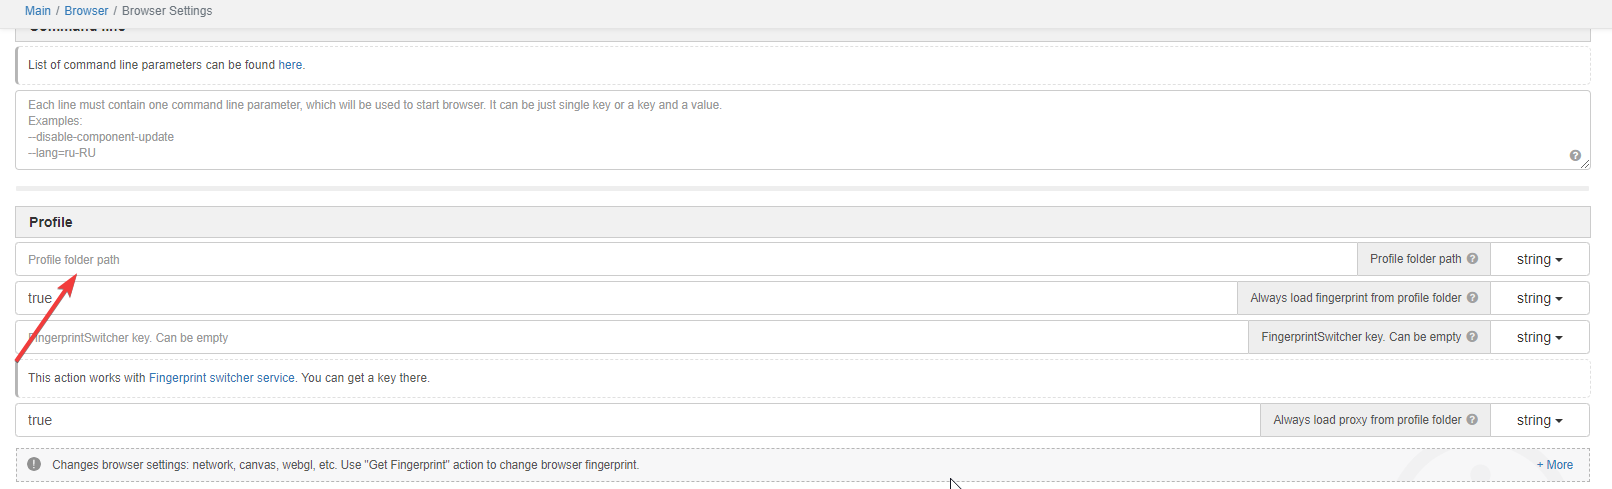Viewport: 1612px width, 489px height.
Task: Open the 'here' command line parameters link
Action: (x=290, y=65)
